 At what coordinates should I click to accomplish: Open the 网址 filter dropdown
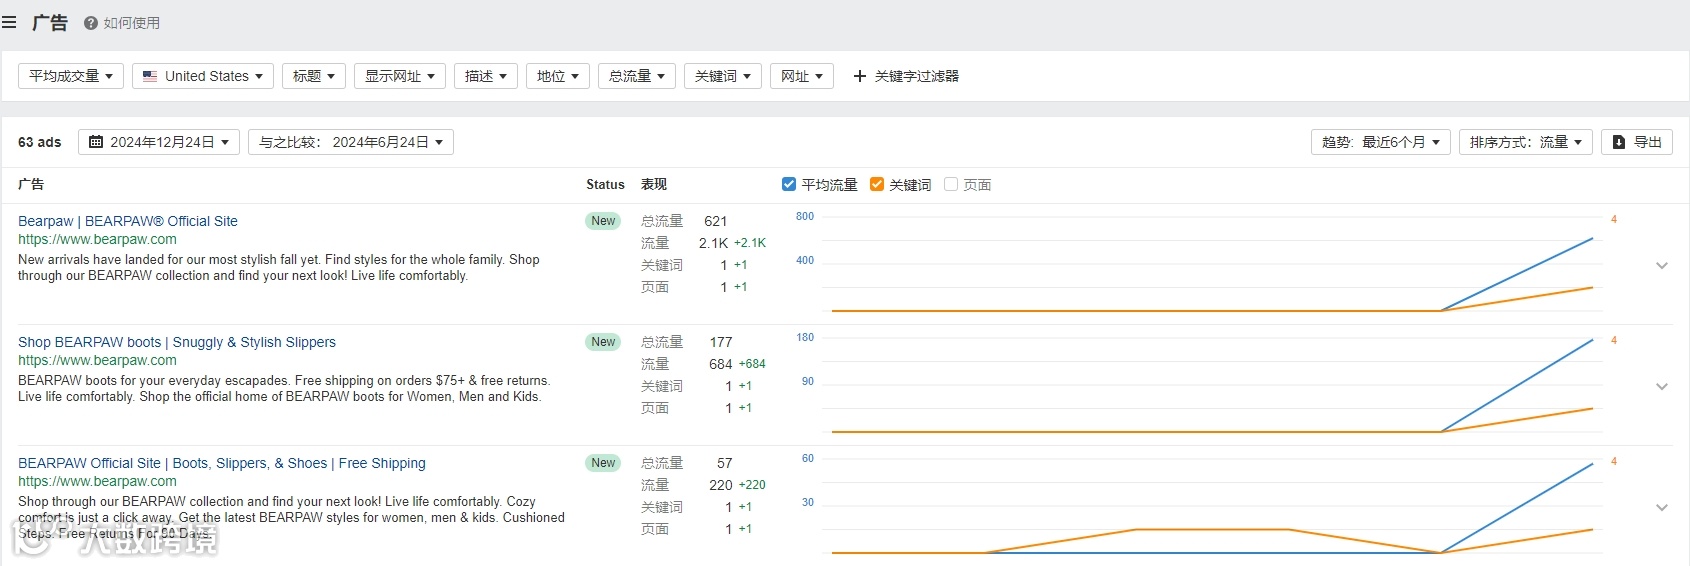(802, 76)
